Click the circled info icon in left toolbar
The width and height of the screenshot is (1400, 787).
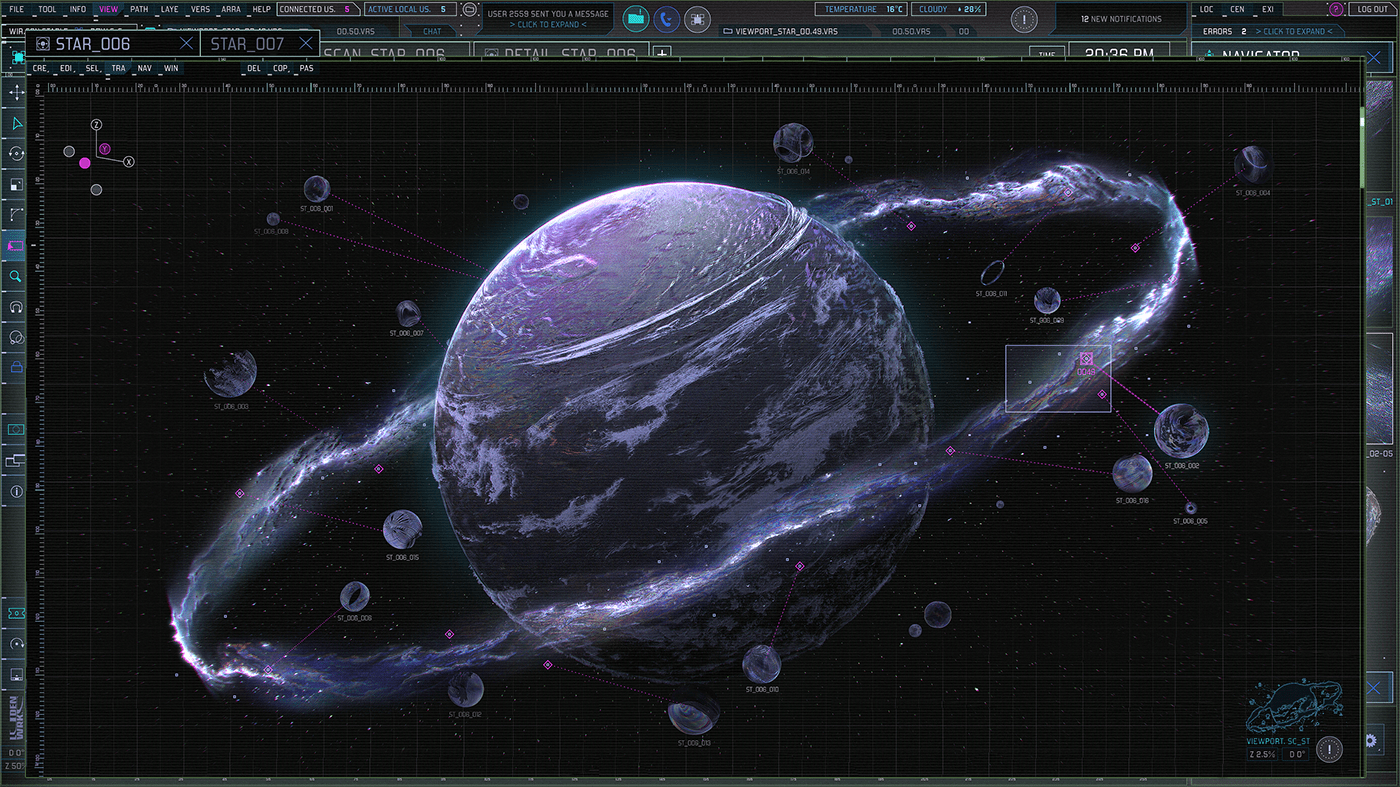click(x=16, y=492)
